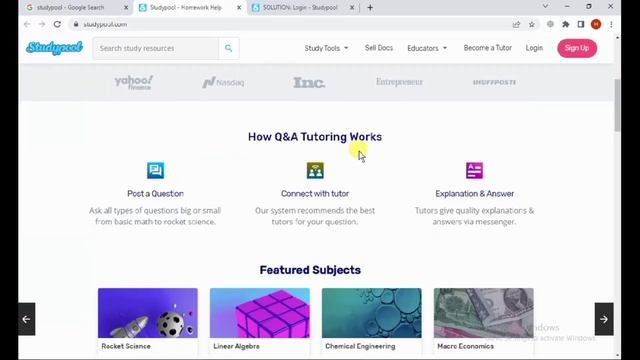Click the Yahoo Finance logo
Image resolution: width=640 pixels, height=360 pixels.
pos(133,82)
